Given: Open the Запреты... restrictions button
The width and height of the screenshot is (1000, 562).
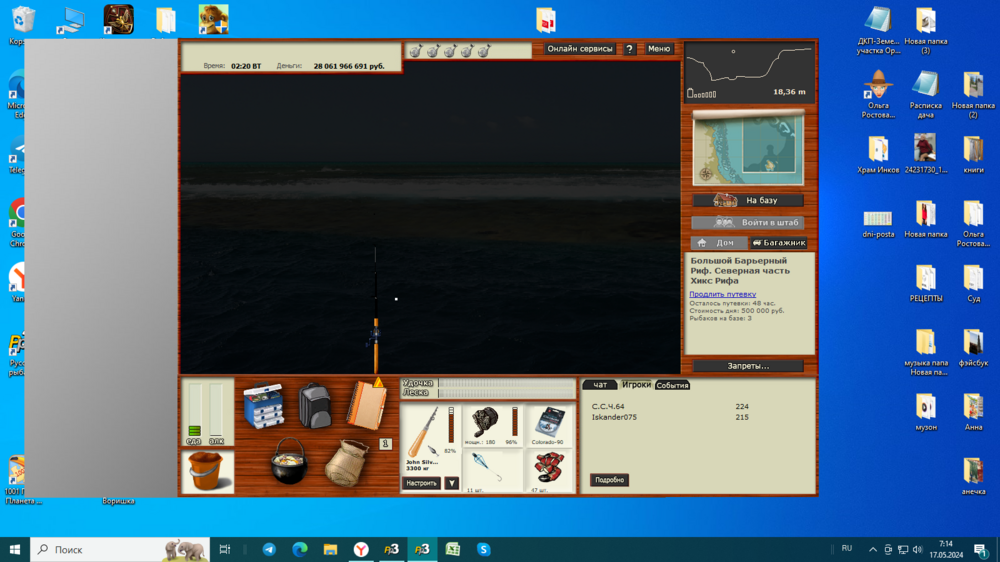Looking at the screenshot, I should [x=748, y=366].
